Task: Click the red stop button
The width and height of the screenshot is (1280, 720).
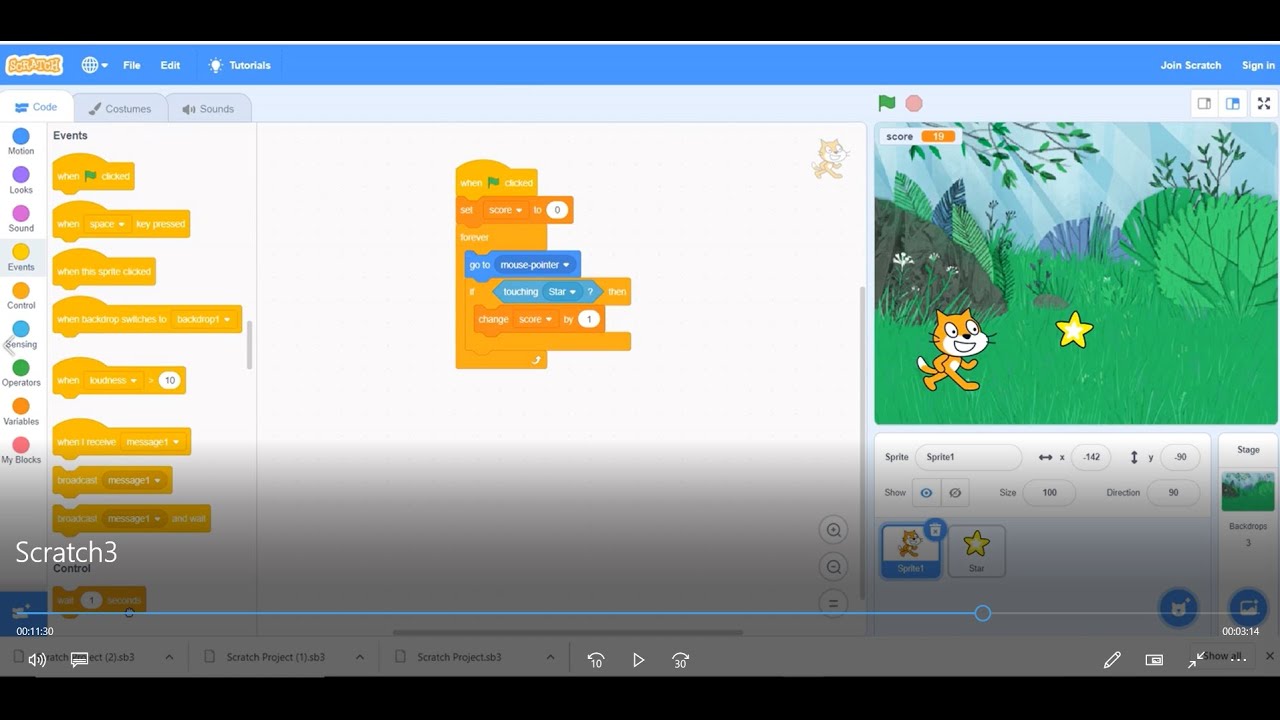Action: (914, 103)
